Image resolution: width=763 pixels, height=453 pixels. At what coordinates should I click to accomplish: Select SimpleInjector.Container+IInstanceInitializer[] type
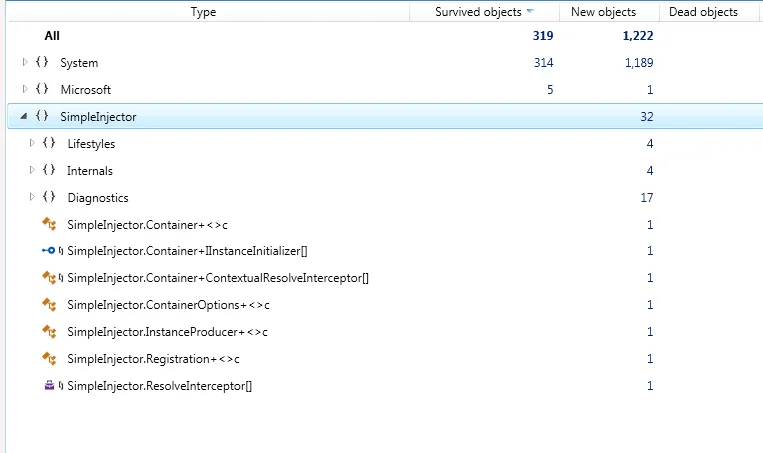click(x=187, y=251)
